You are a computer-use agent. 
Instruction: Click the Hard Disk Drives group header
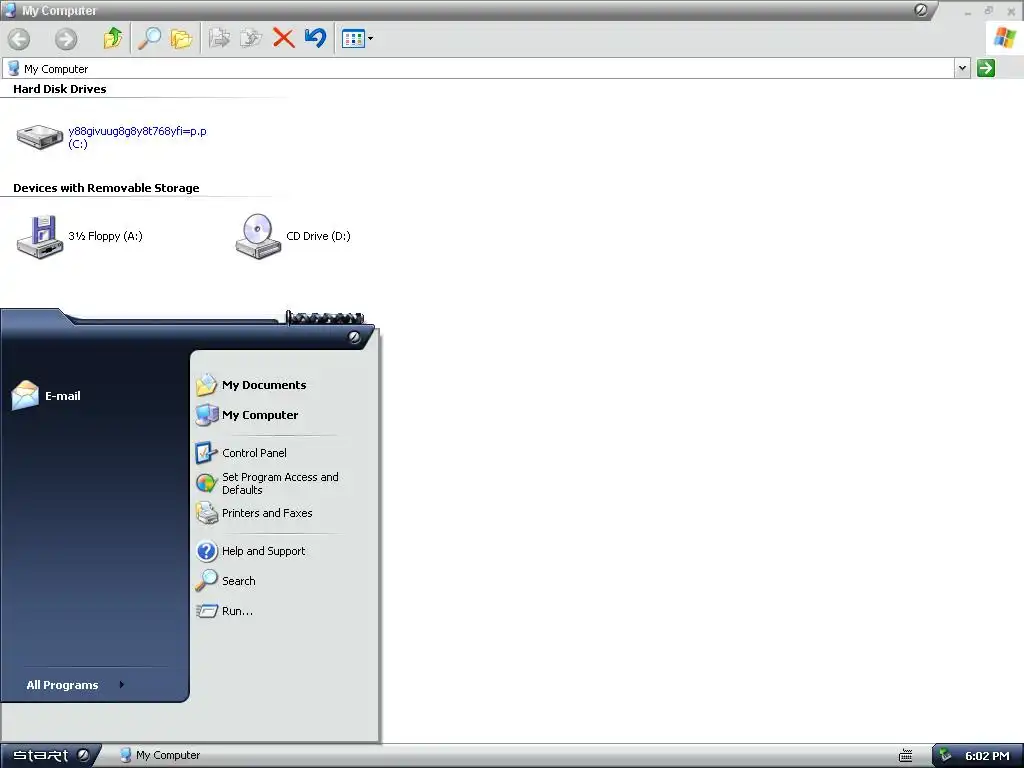[59, 89]
